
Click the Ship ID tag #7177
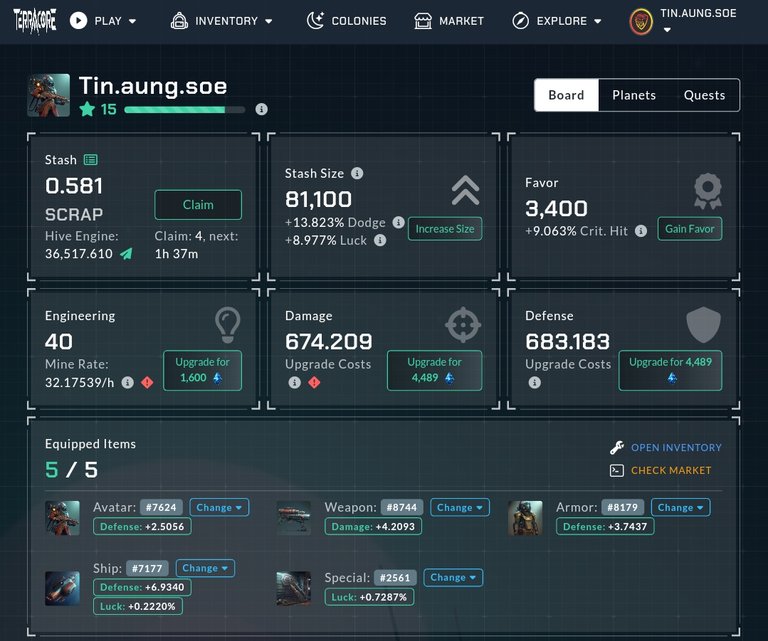(x=147, y=568)
